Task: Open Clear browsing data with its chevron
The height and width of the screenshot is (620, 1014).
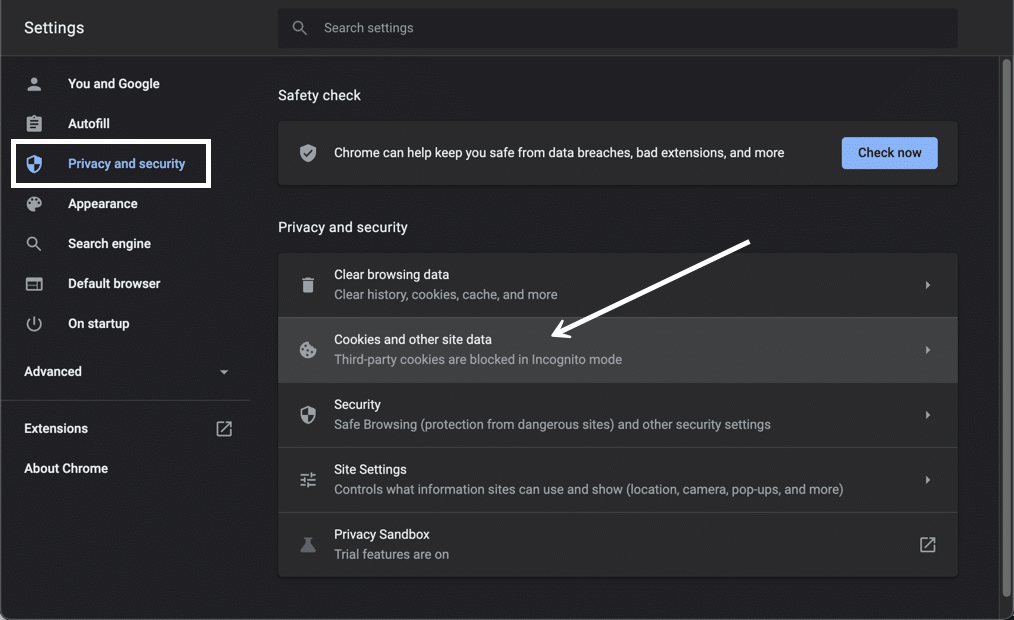Action: click(927, 284)
